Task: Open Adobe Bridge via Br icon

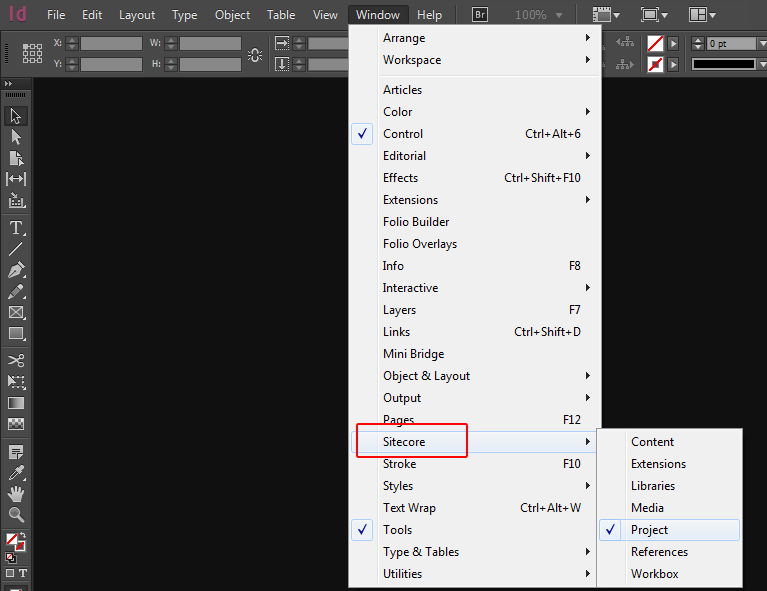Action: point(480,15)
